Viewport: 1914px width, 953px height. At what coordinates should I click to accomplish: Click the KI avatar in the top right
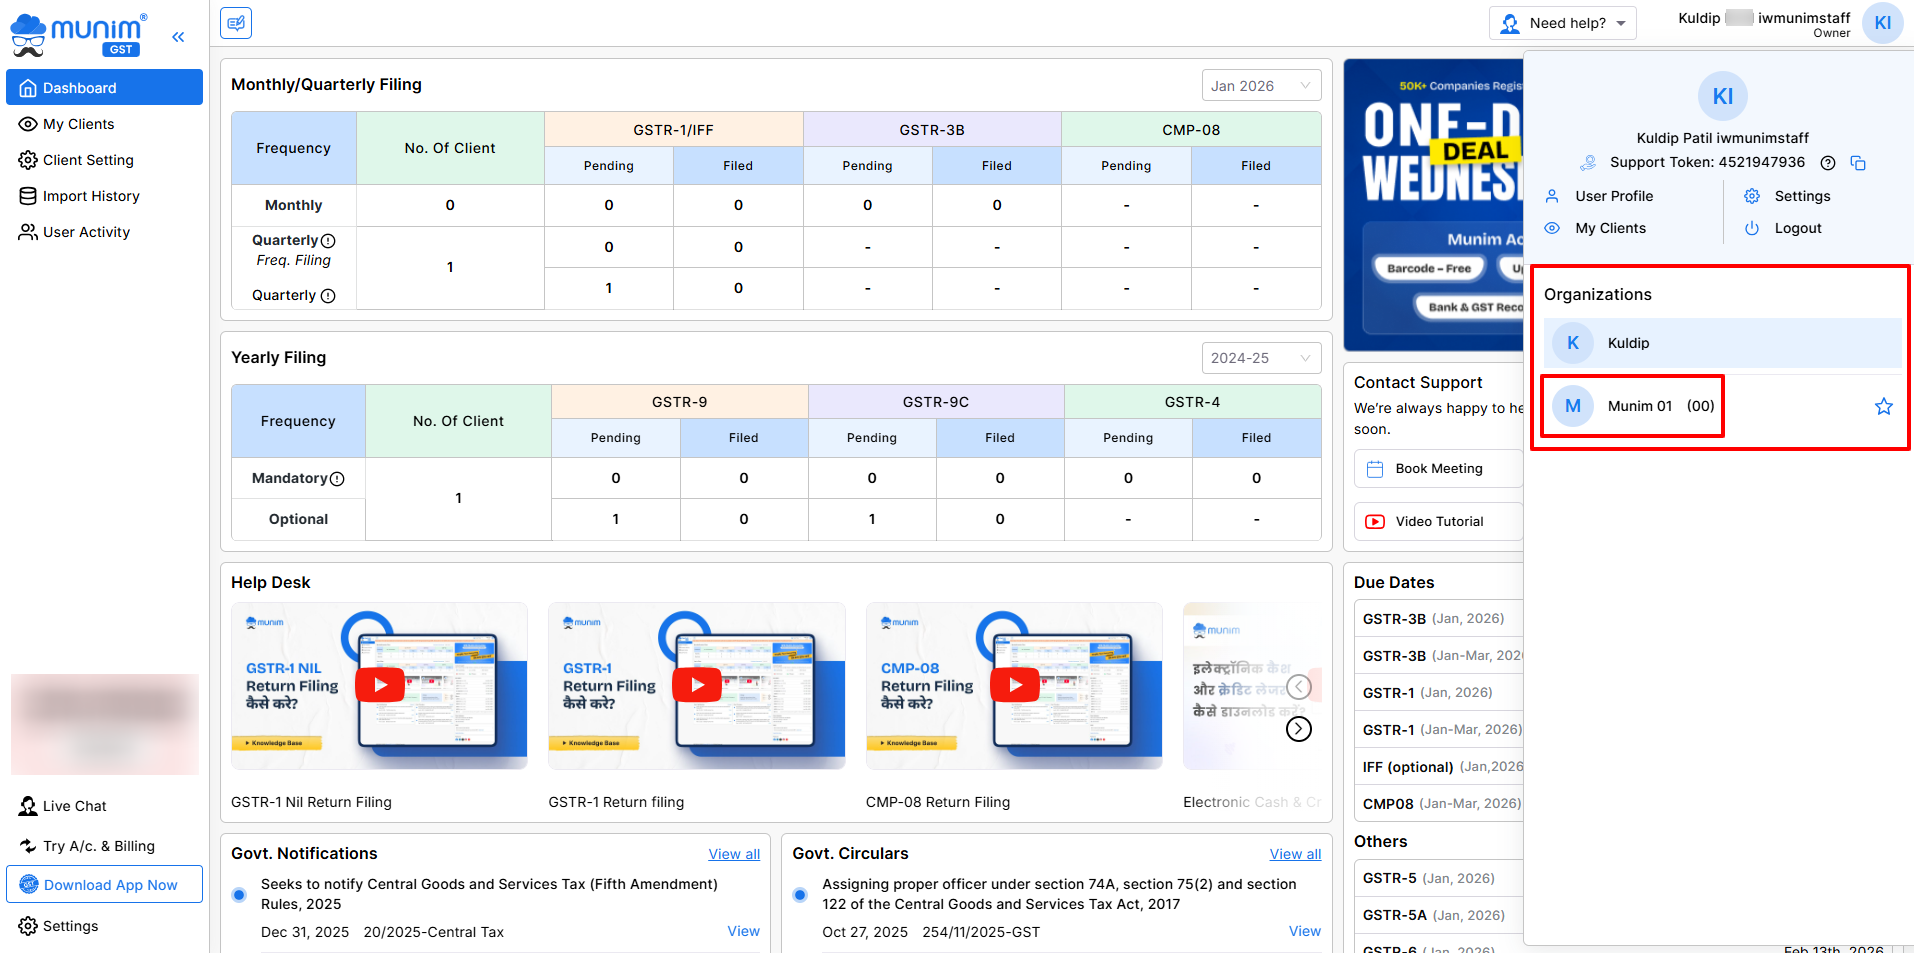[1882, 23]
